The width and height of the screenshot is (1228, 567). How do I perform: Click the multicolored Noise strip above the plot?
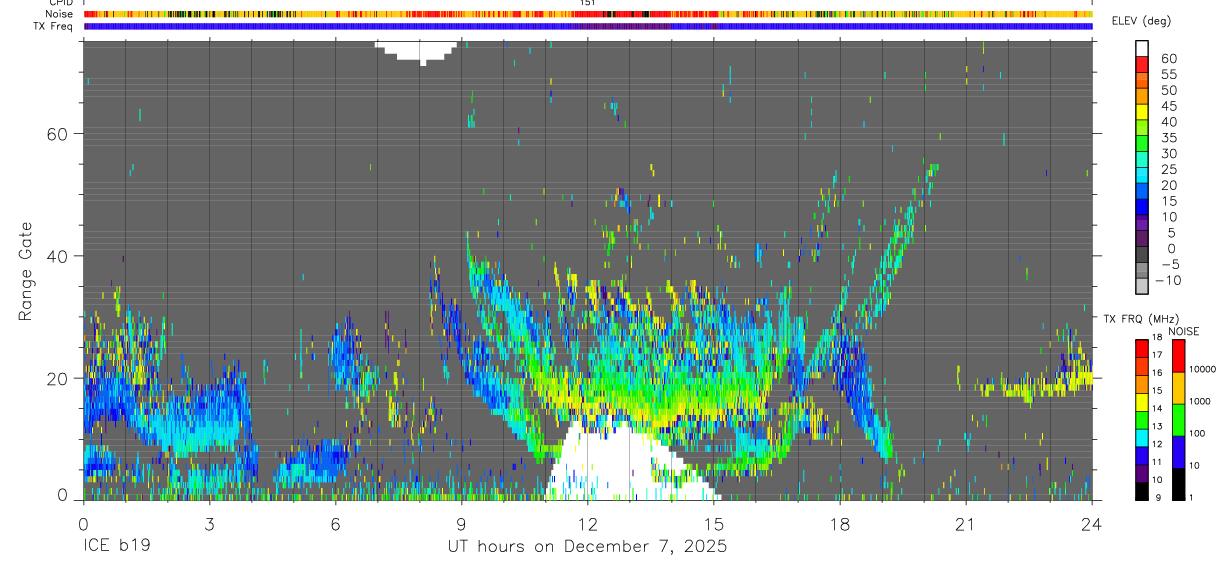[x=588, y=14]
